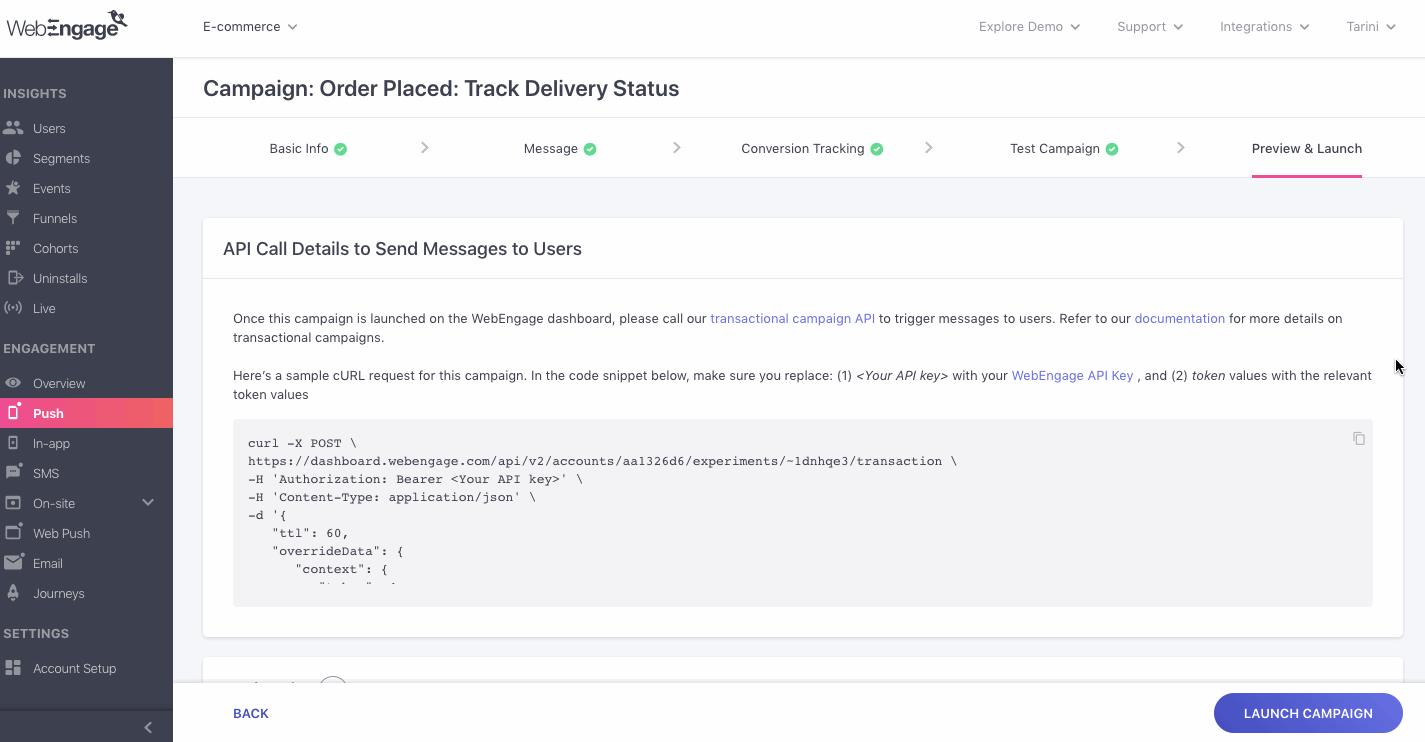Click the Launch Campaign button

(x=1308, y=713)
